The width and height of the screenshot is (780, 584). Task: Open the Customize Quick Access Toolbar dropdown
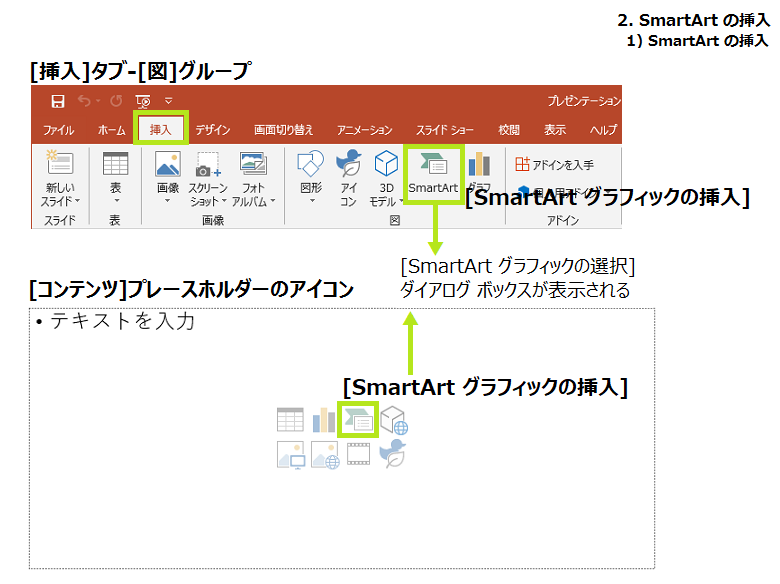[169, 100]
